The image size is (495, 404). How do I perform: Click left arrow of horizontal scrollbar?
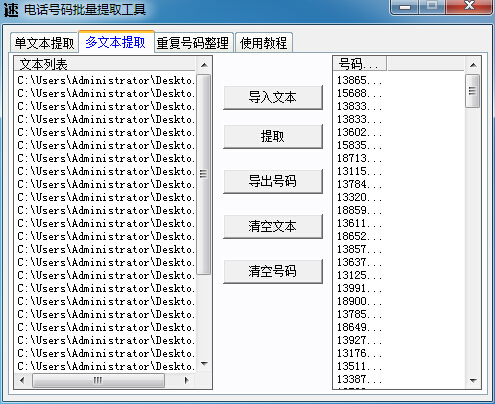tap(22, 380)
